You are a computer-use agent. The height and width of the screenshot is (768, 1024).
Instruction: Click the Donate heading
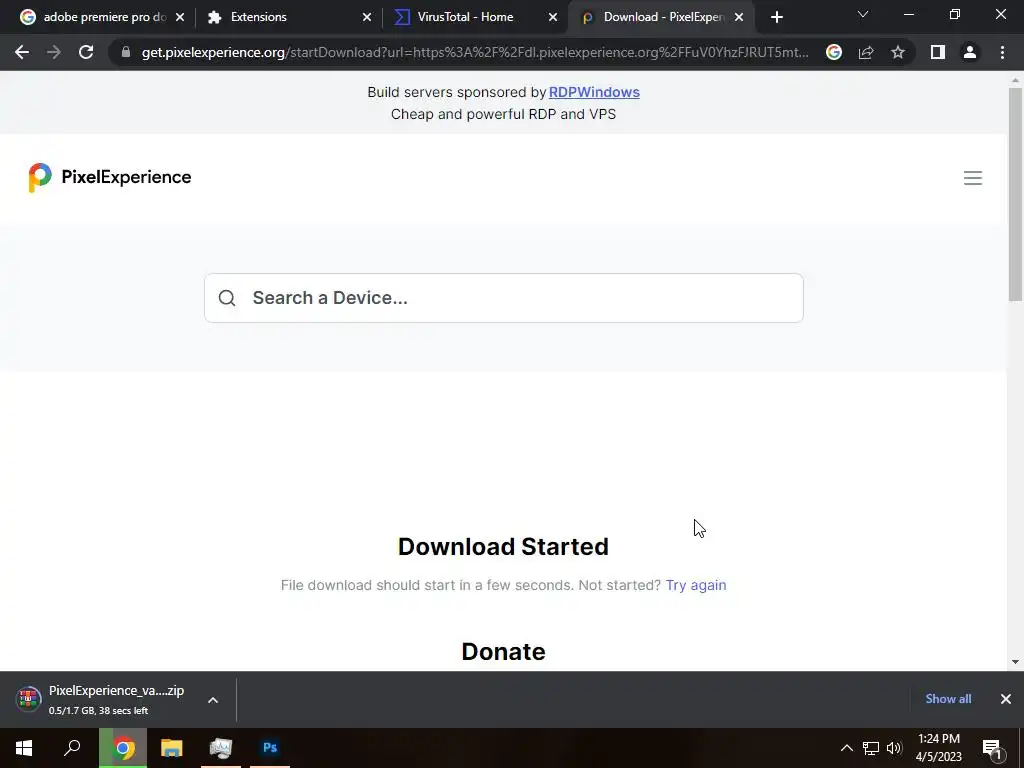pyautogui.click(x=504, y=652)
